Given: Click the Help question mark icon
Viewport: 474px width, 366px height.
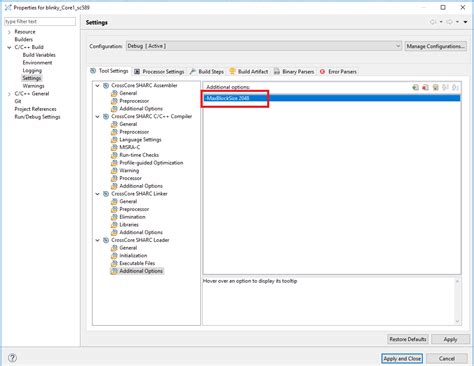Looking at the screenshot, I should [x=12, y=358].
